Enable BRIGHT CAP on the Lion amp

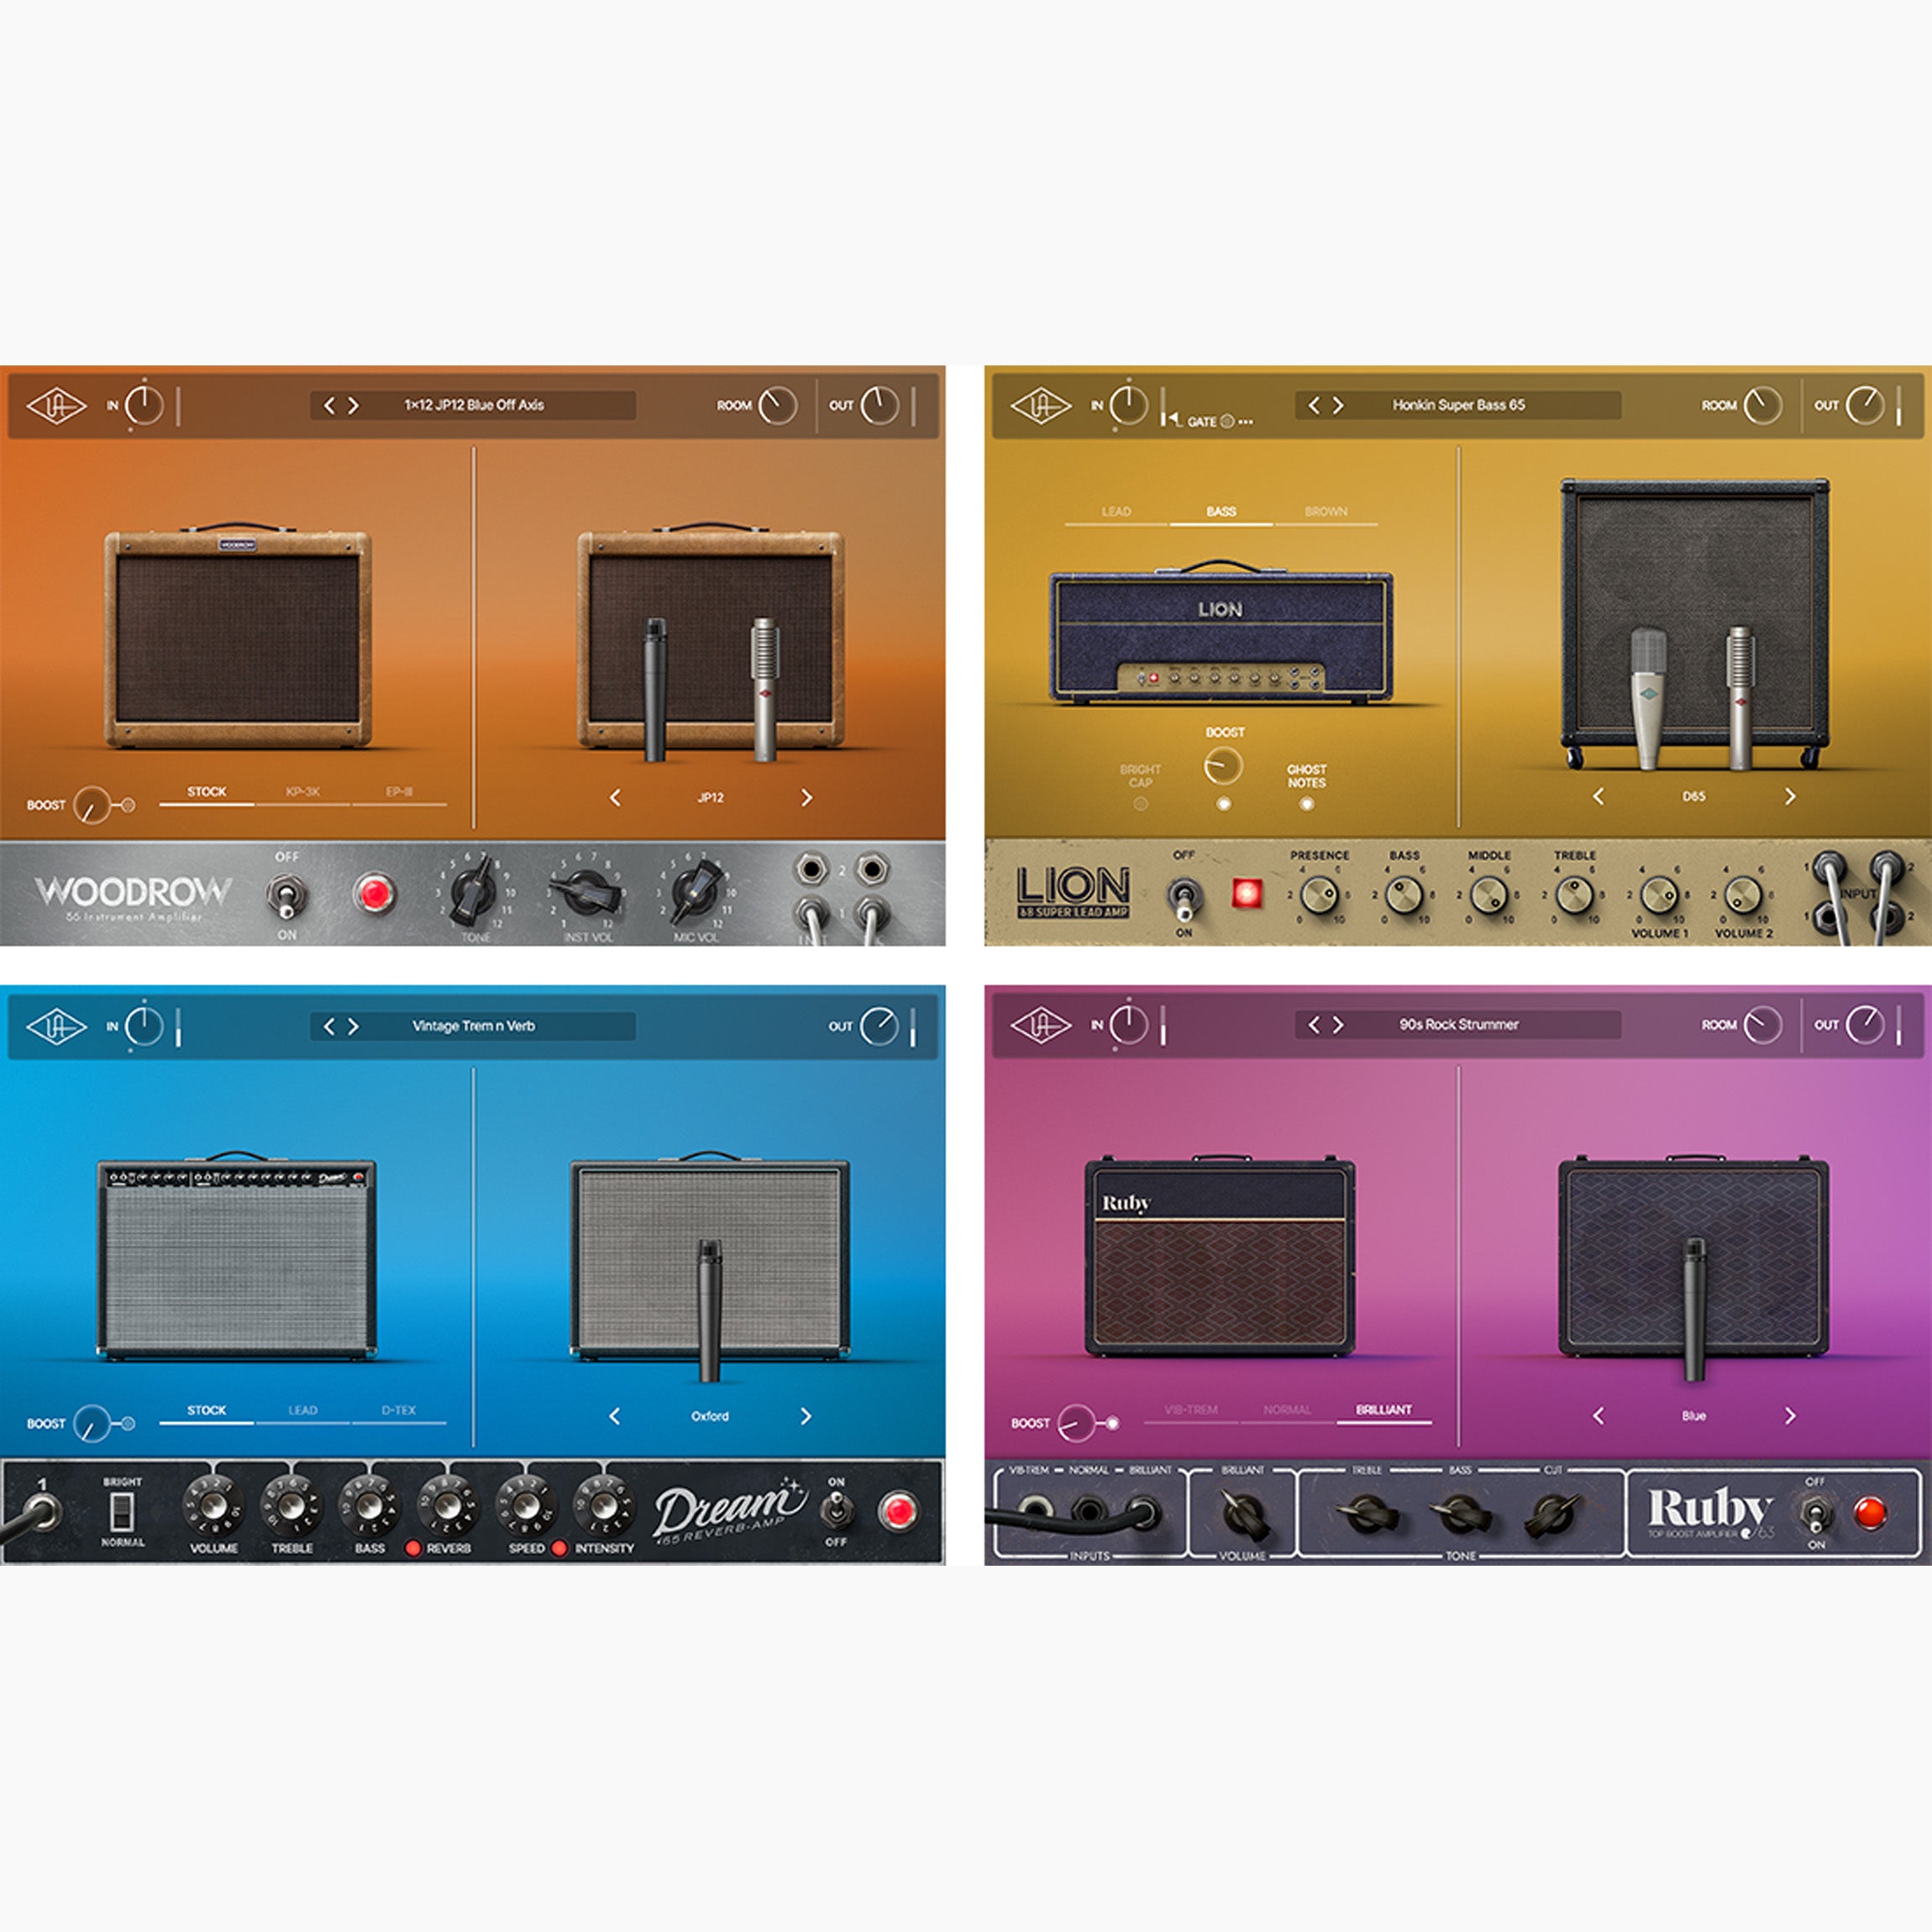1141,804
